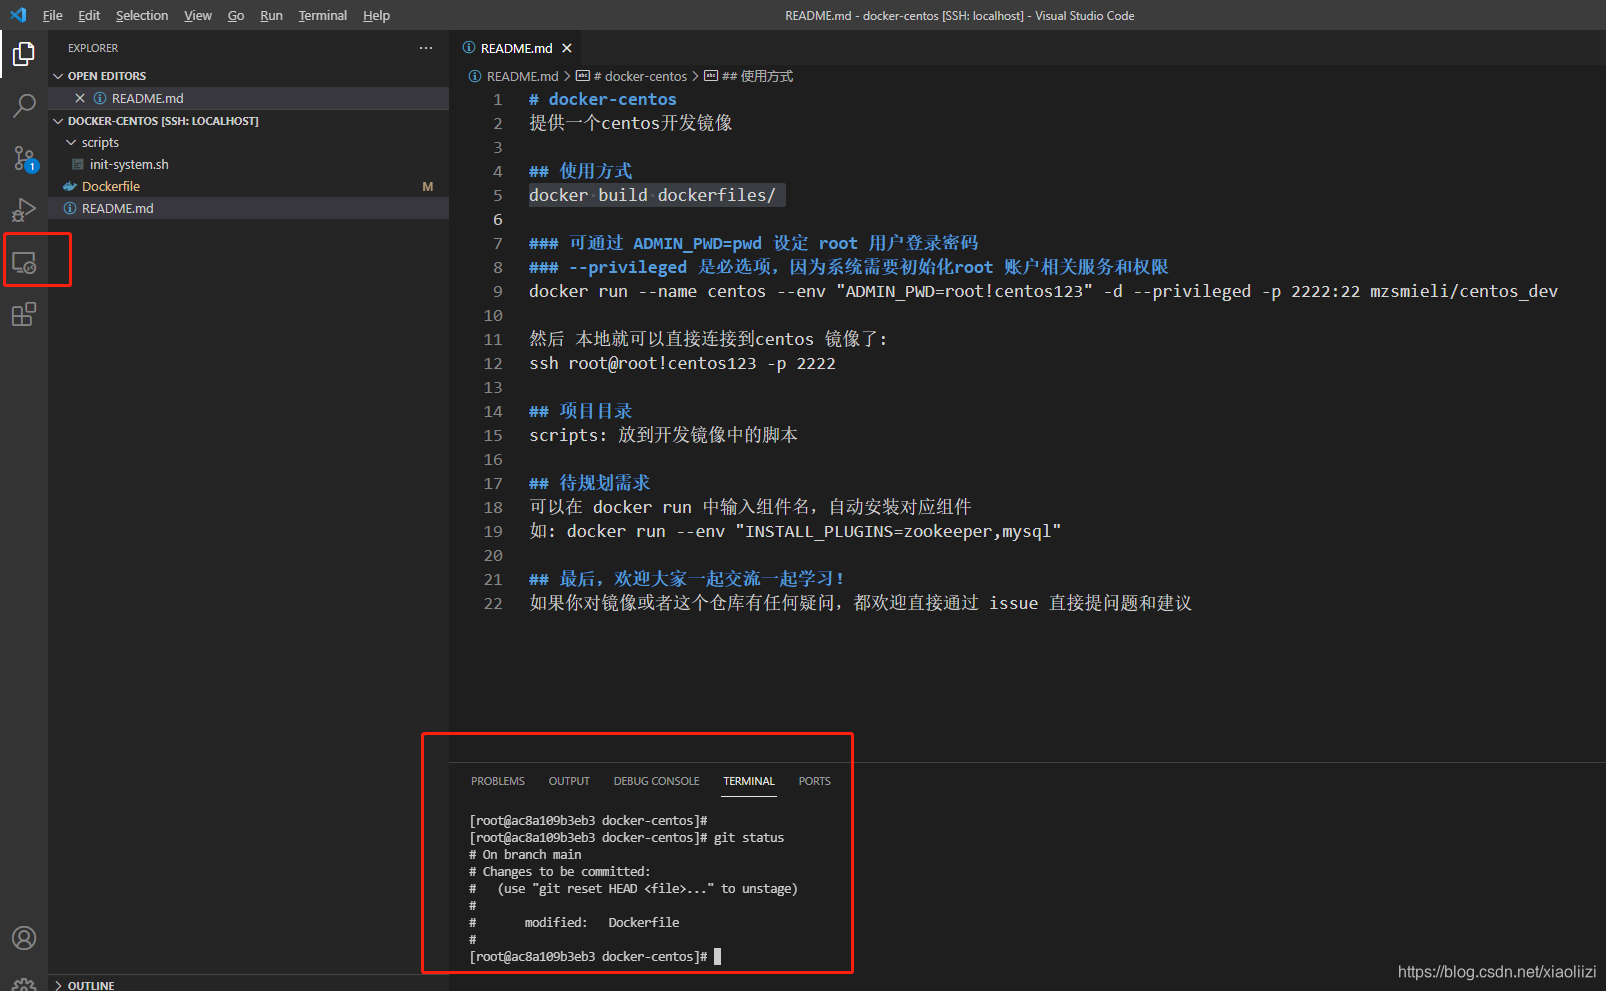Switch to the OUTPUT panel tab
This screenshot has height=991, width=1606.
tap(569, 781)
